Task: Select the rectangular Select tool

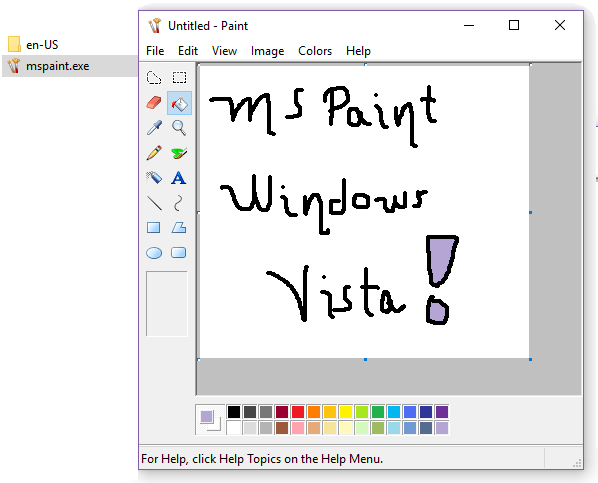Action: (179, 78)
